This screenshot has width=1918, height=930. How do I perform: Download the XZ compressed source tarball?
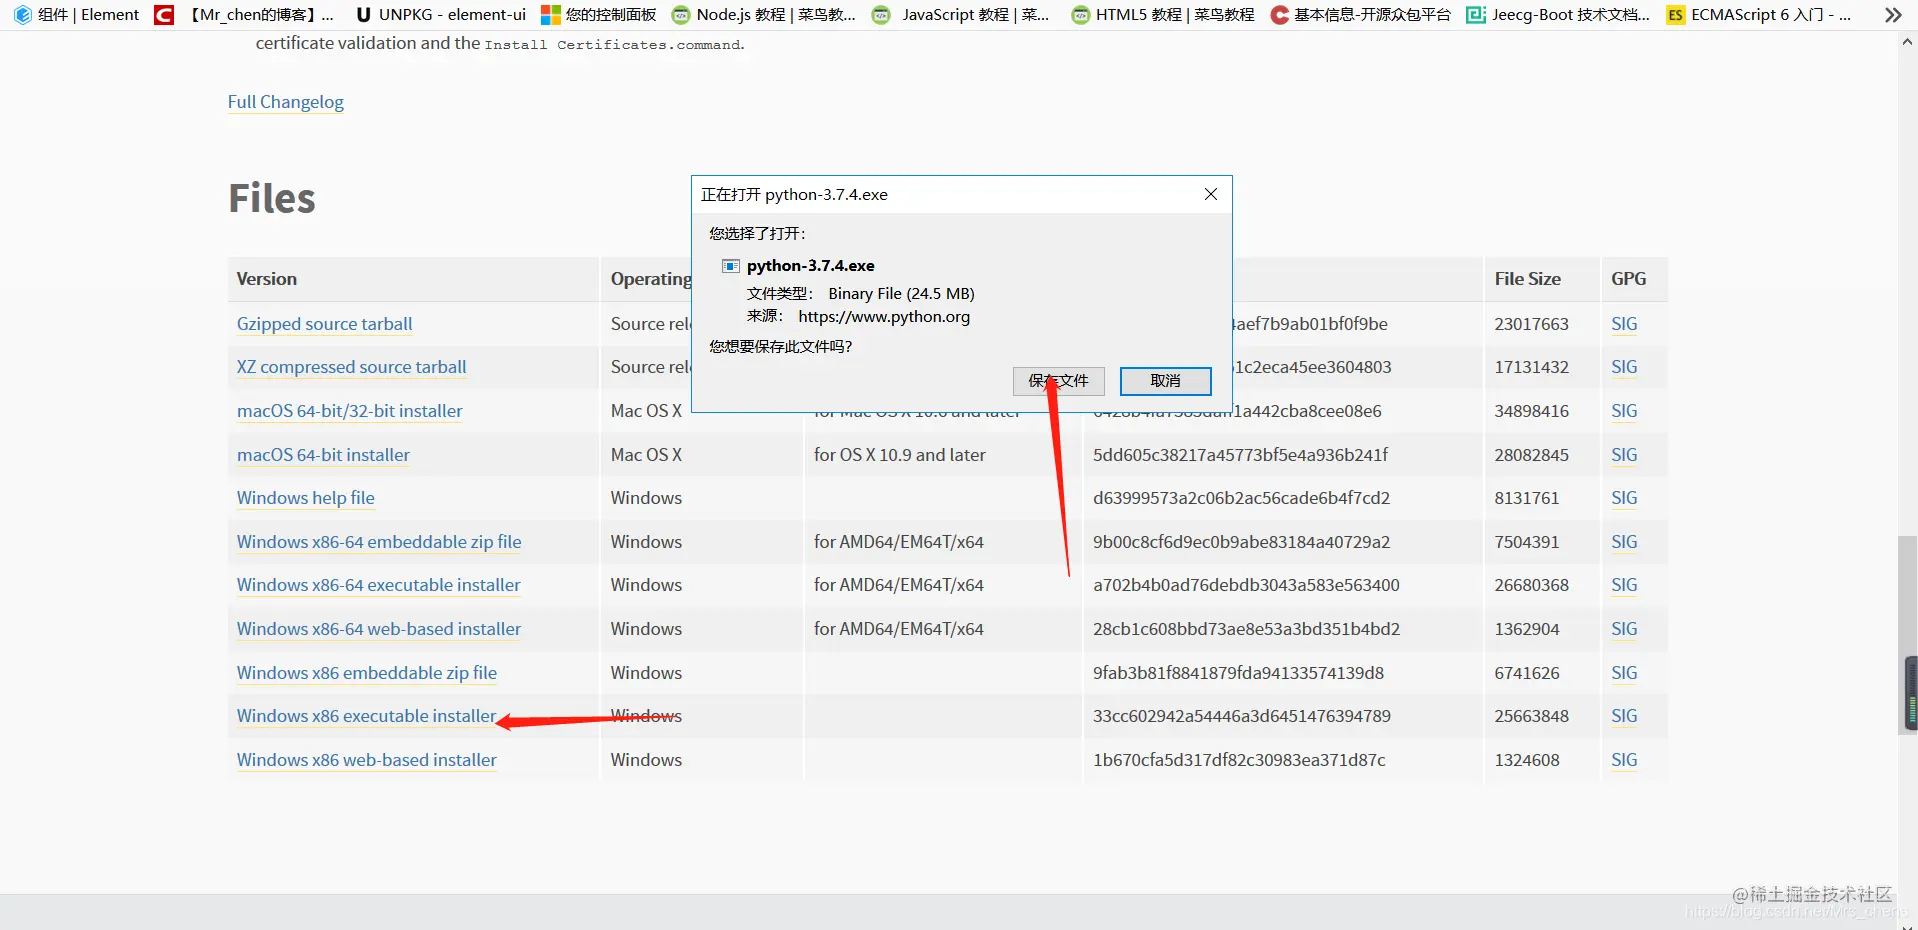(x=351, y=367)
